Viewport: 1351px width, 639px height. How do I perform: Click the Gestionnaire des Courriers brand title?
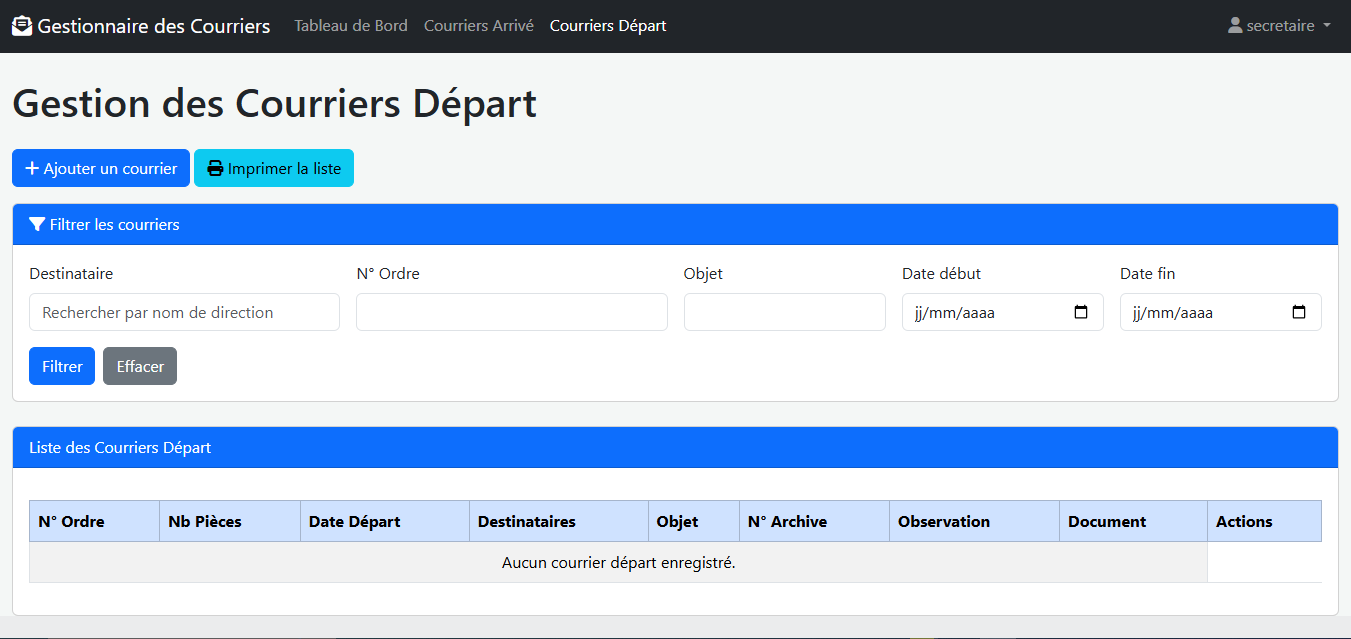pos(154,26)
